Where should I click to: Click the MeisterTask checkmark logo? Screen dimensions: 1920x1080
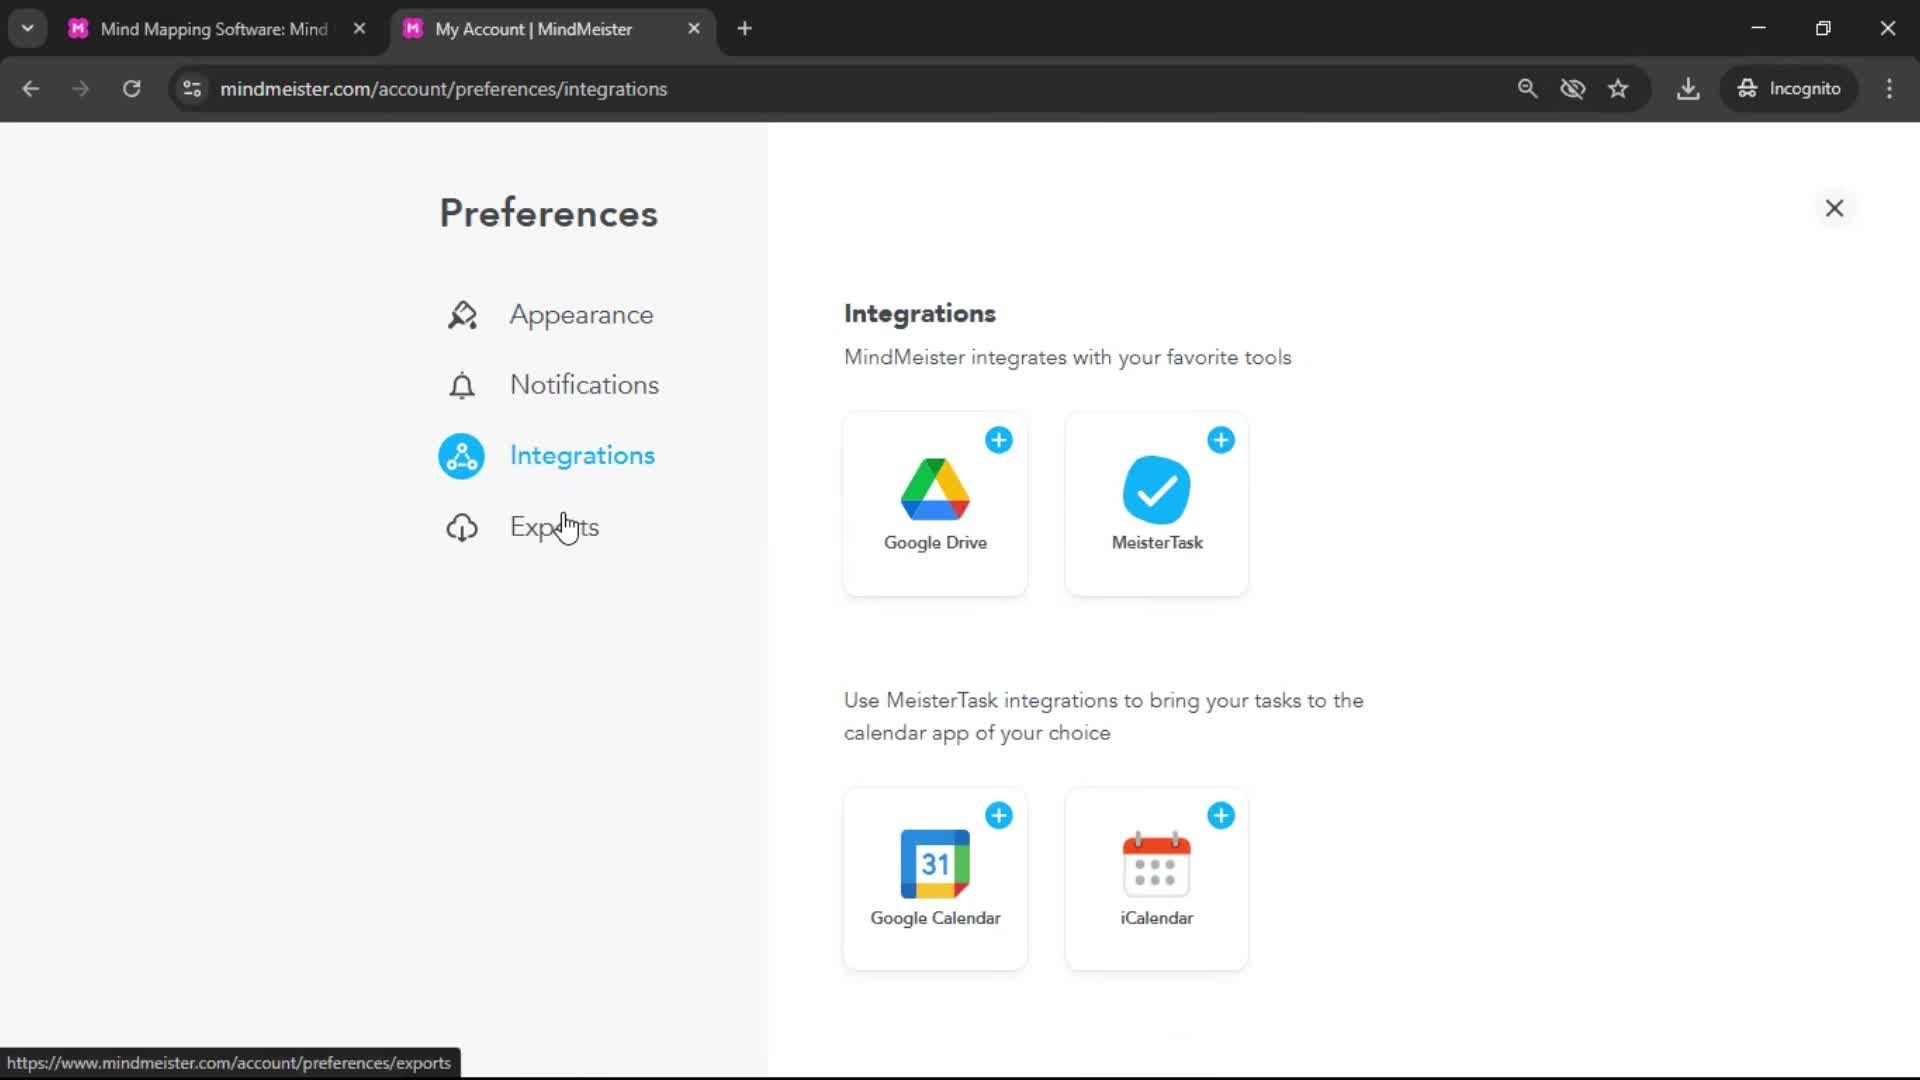[x=1157, y=489]
